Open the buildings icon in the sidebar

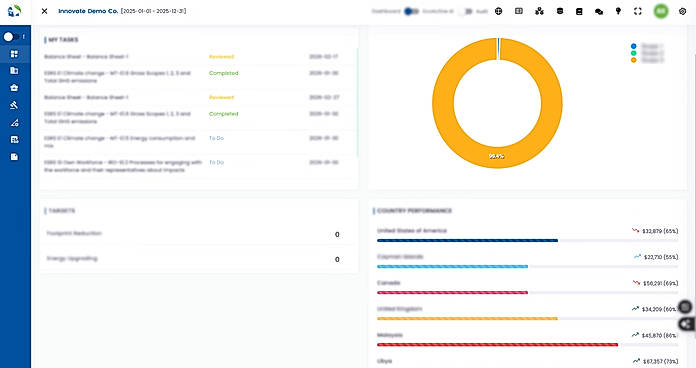pyautogui.click(x=14, y=71)
